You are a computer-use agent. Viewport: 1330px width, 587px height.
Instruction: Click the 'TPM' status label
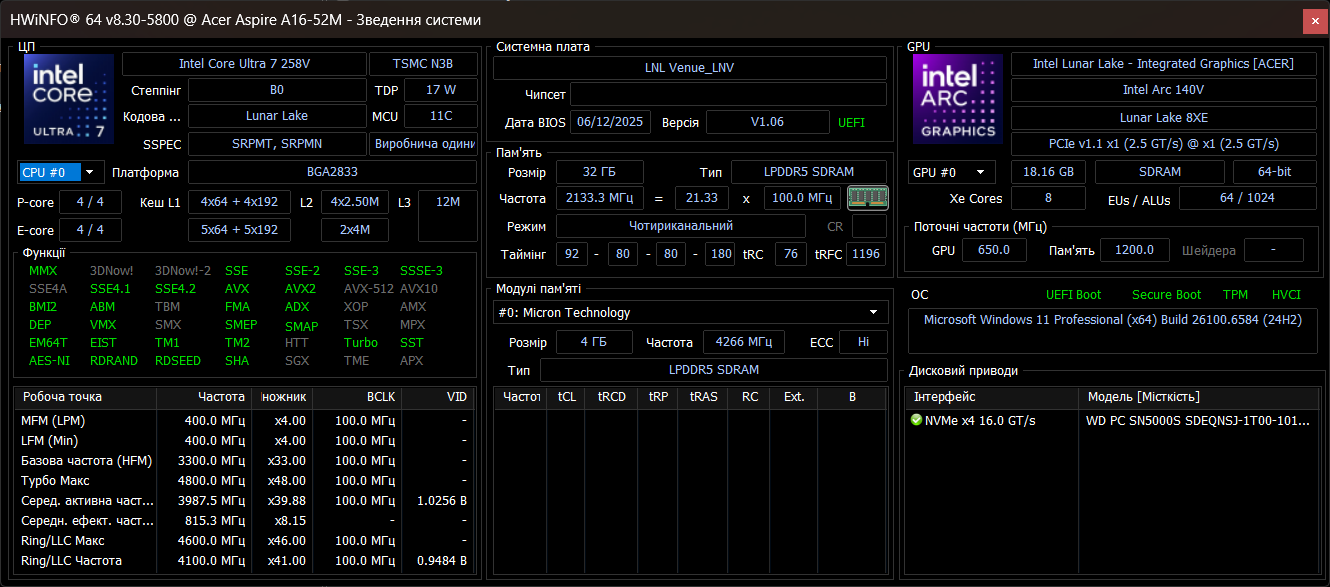click(x=1235, y=295)
